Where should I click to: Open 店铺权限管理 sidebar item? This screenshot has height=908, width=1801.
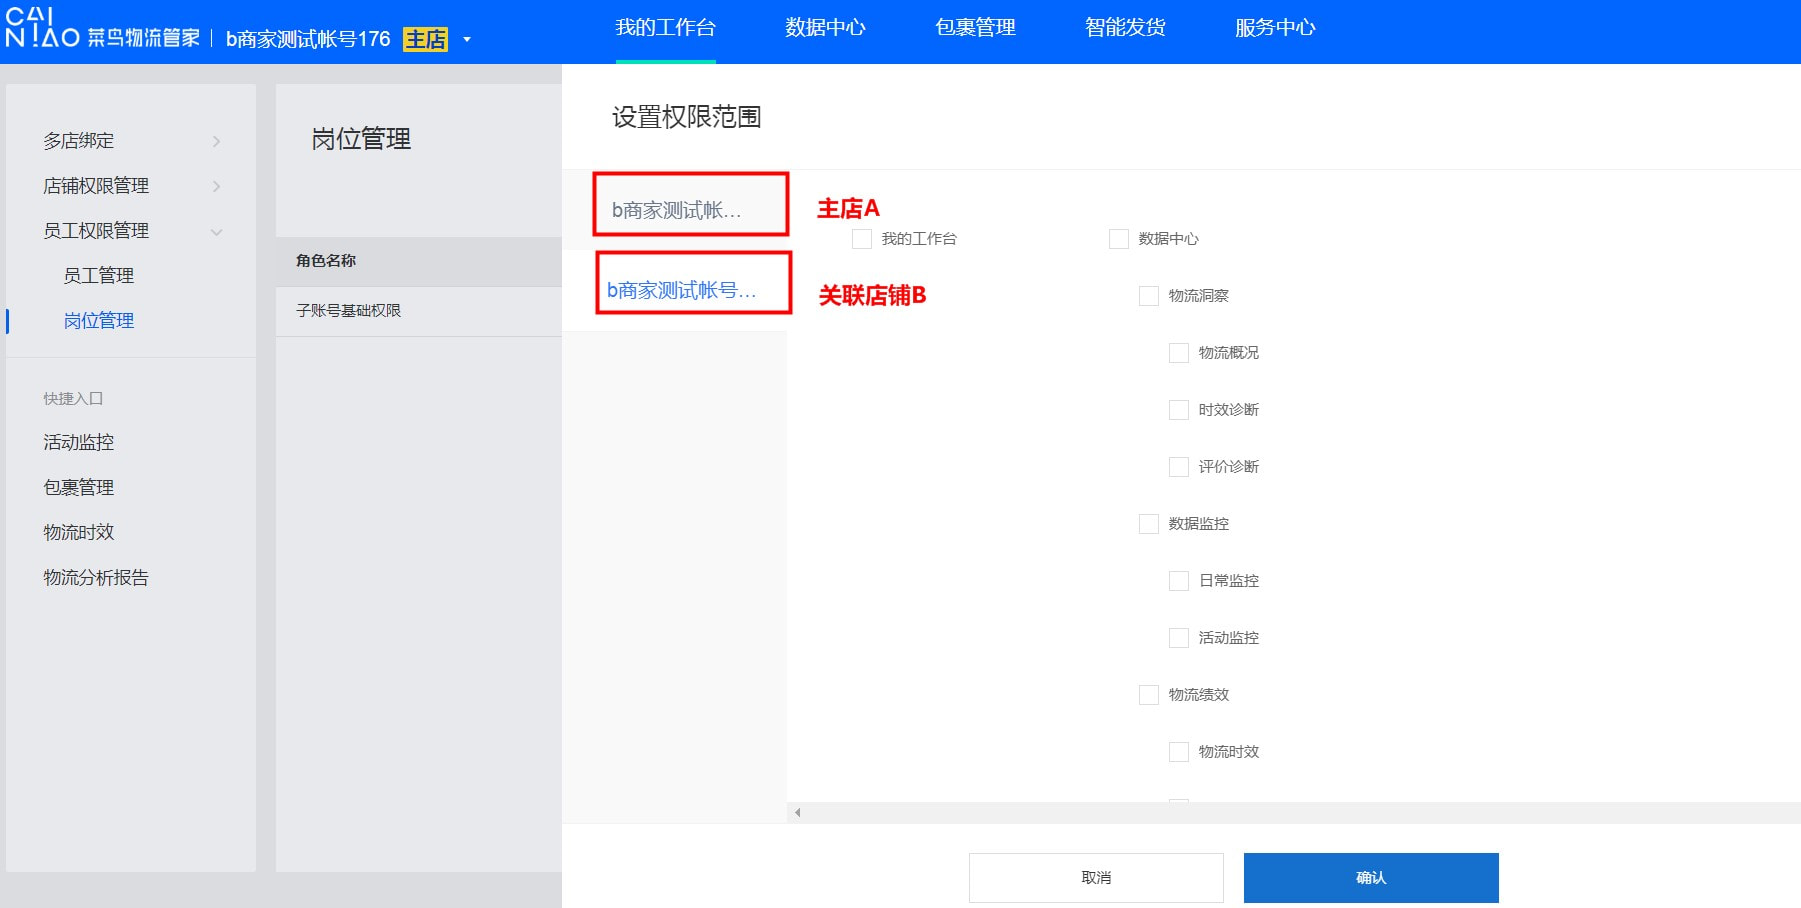click(x=96, y=186)
